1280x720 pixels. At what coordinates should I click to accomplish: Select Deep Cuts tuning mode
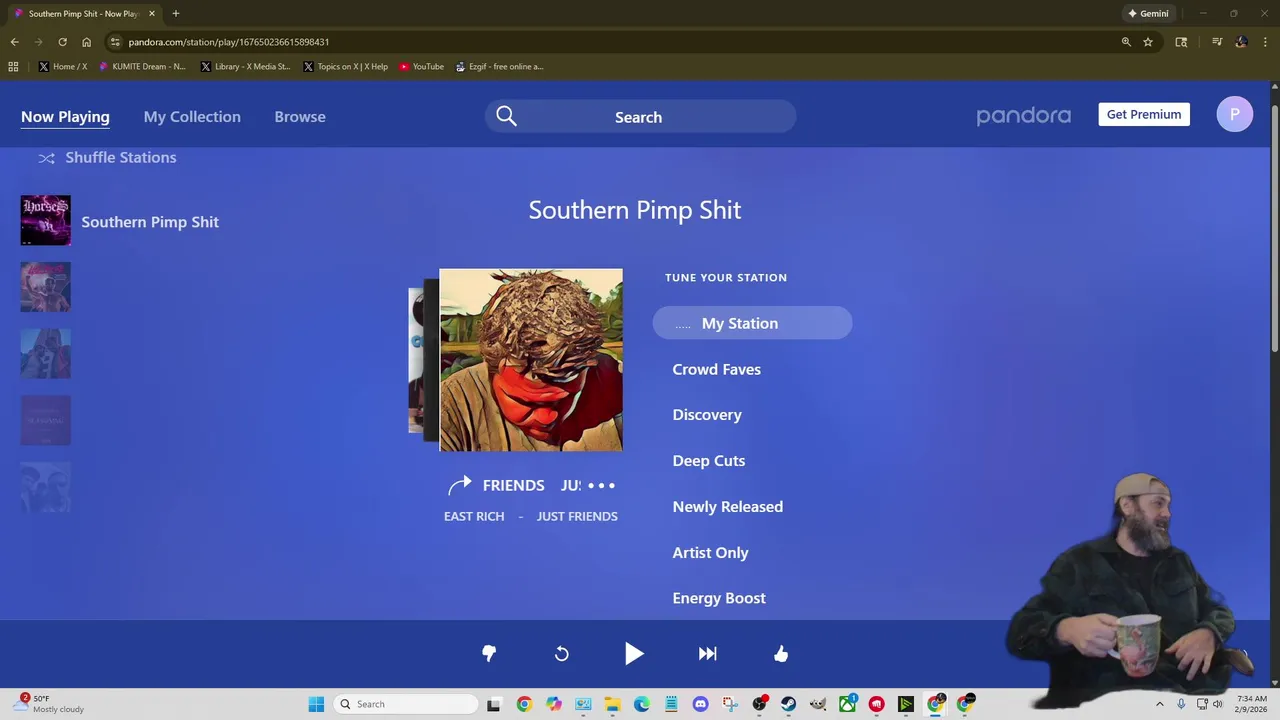coord(709,461)
